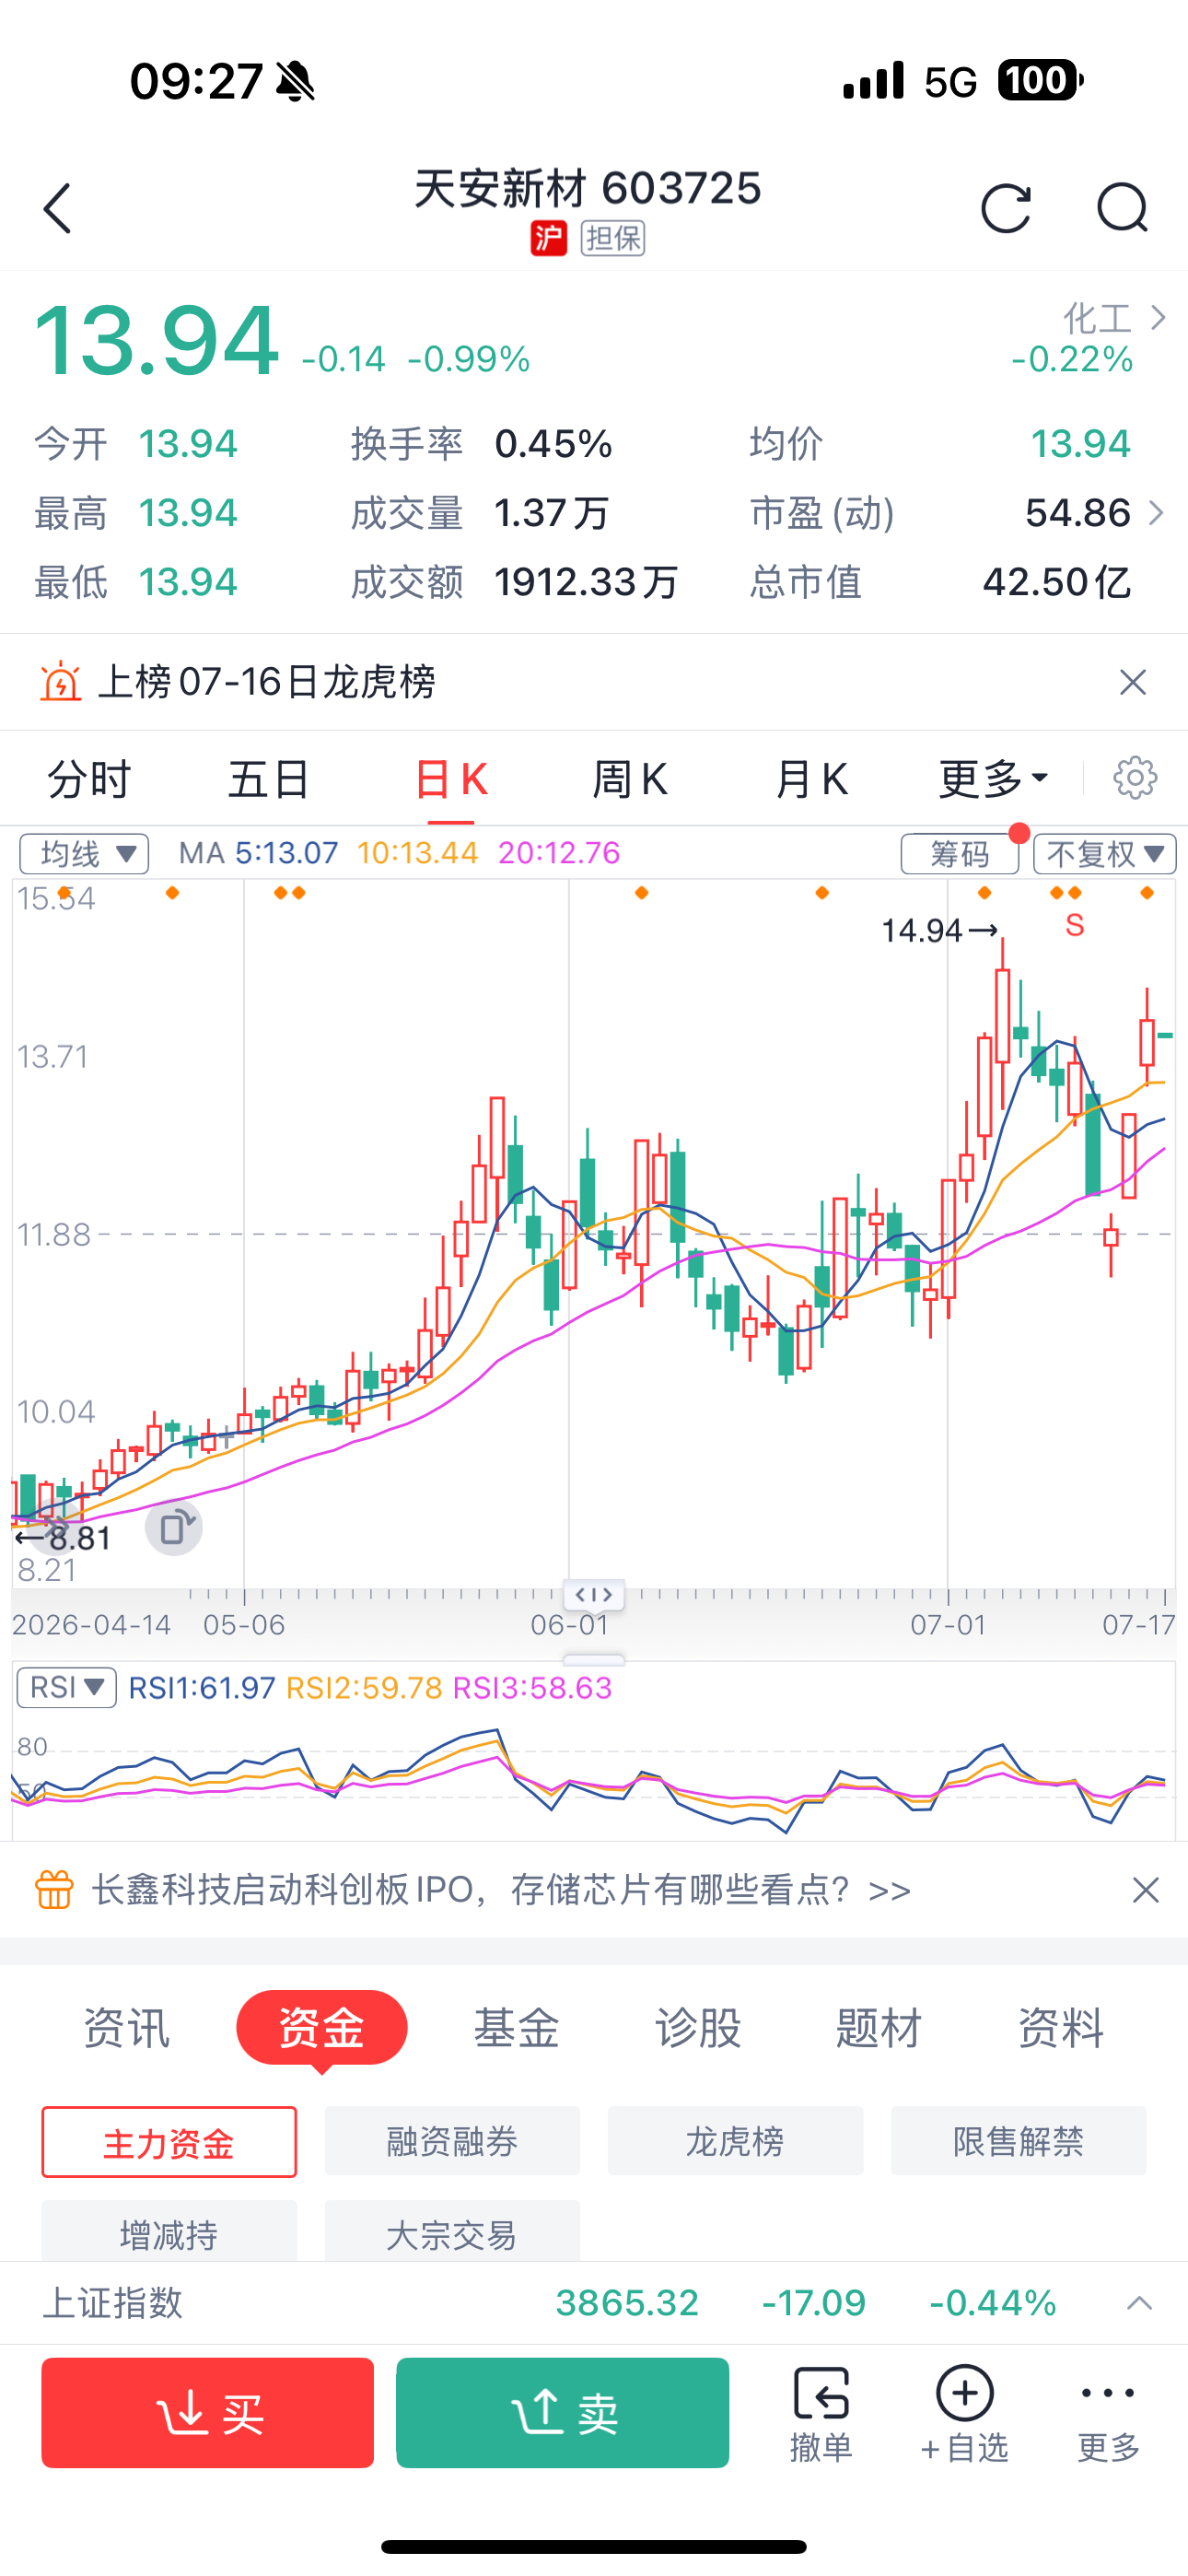
Task: Switch to 分时 chart tab
Action: [90, 779]
